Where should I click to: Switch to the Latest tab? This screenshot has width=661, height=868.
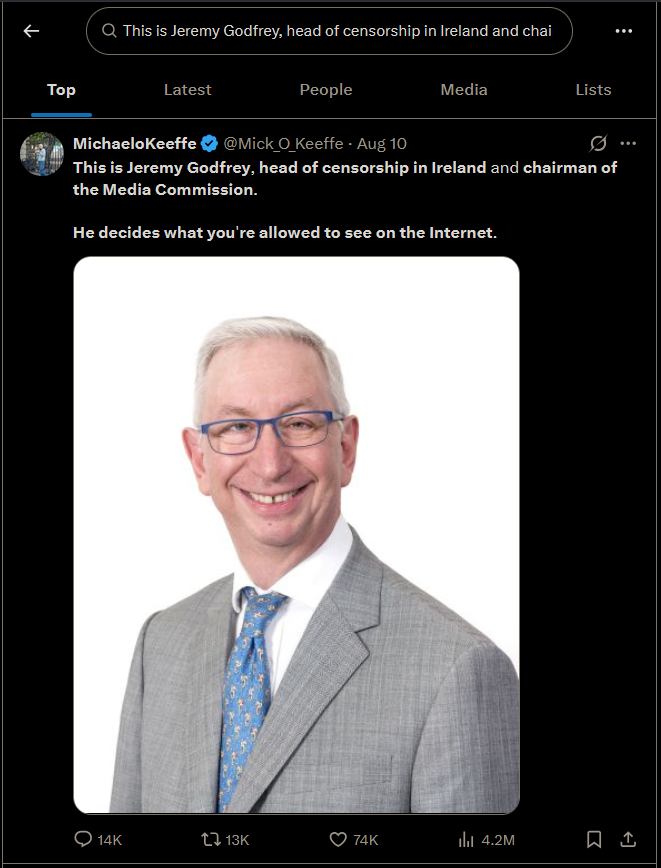coord(188,90)
